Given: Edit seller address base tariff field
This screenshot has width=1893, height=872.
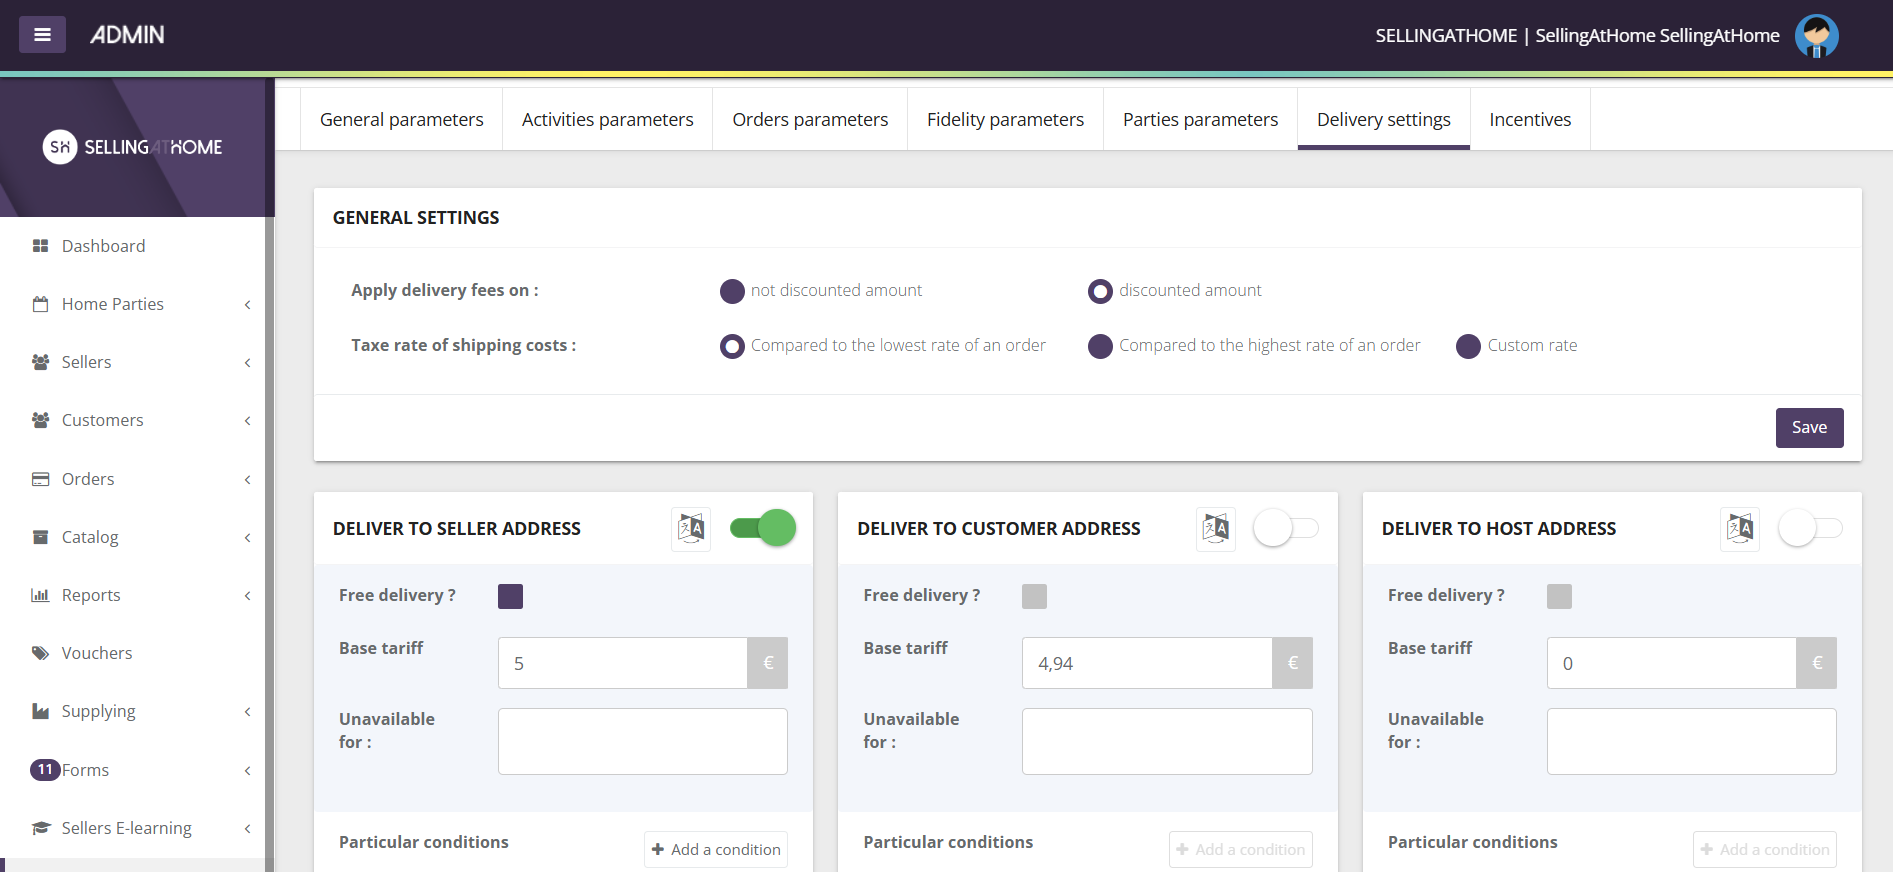Looking at the screenshot, I should pyautogui.click(x=622, y=663).
